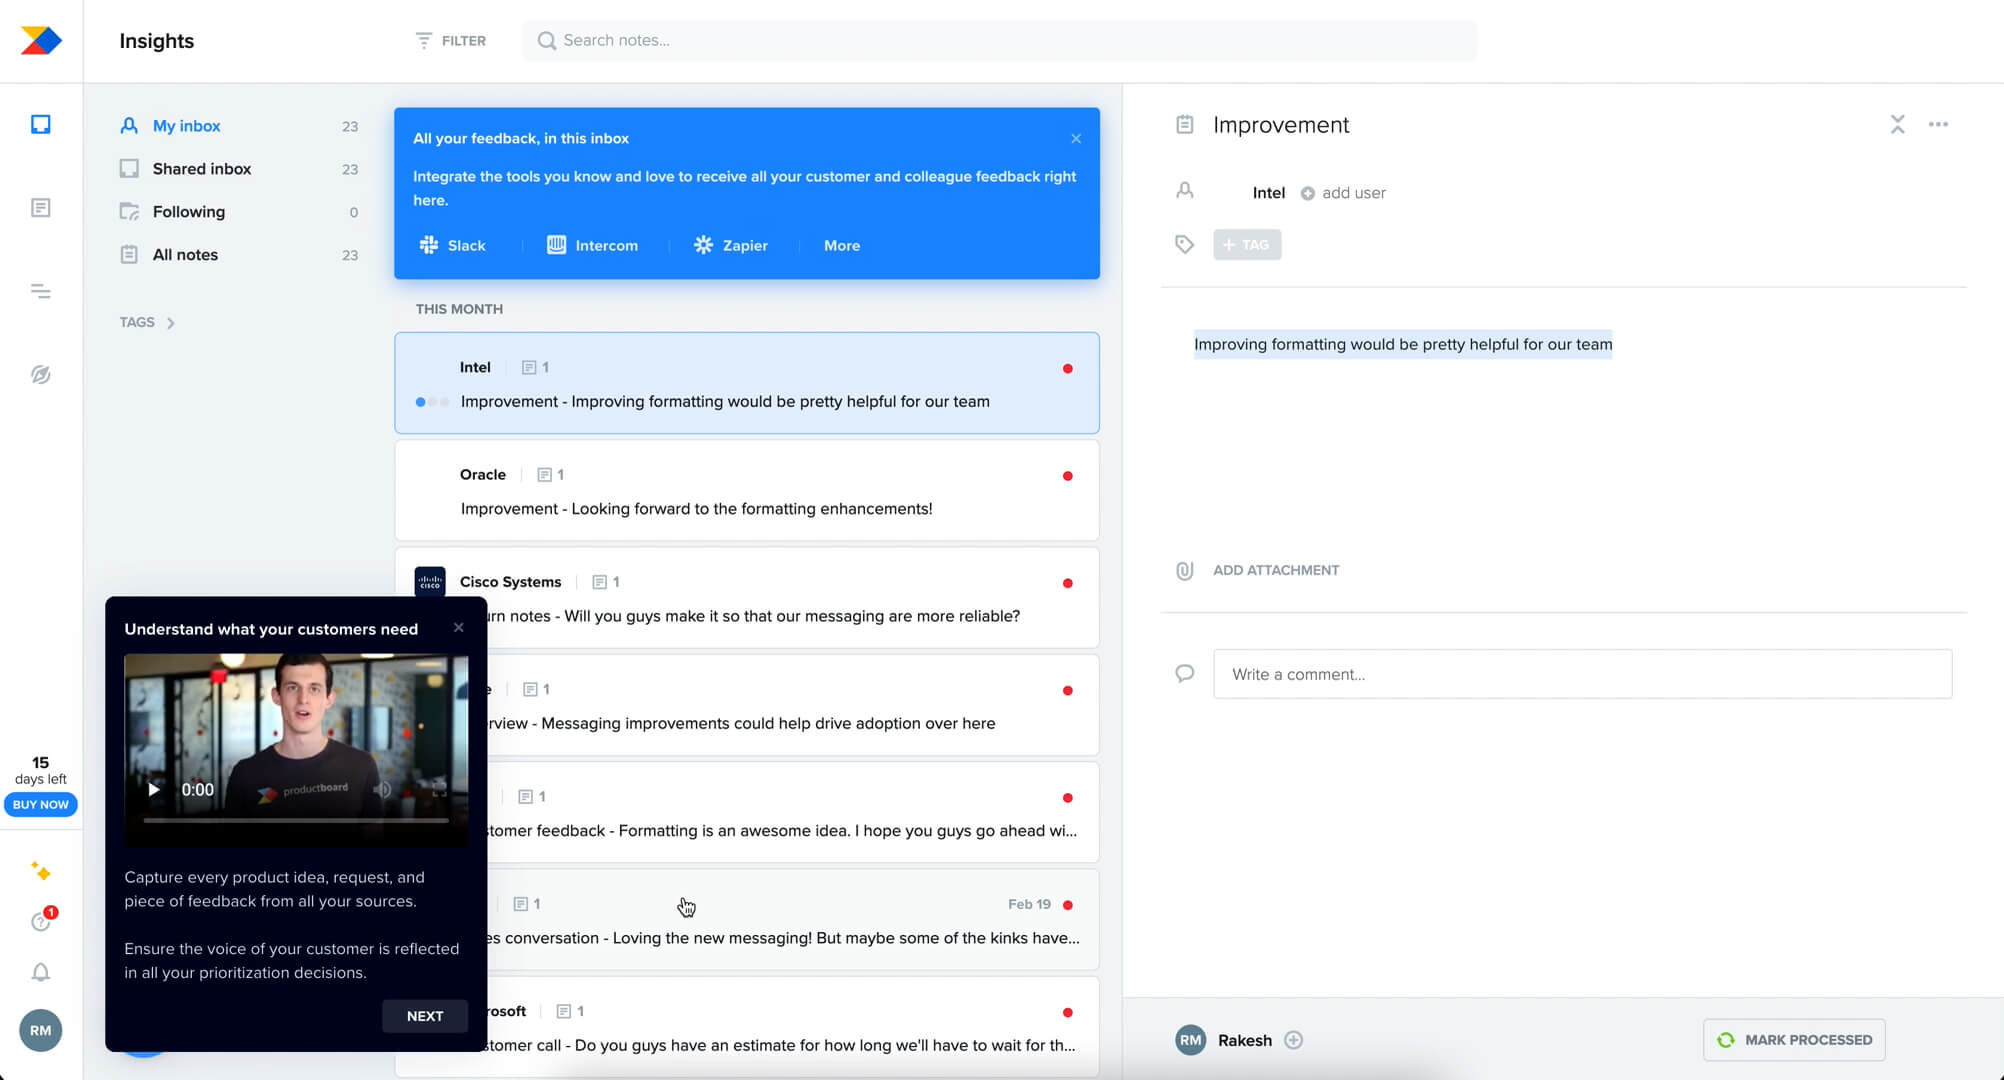The image size is (2004, 1080).
Task: Switch to the Shared inbox tab
Action: coord(201,168)
